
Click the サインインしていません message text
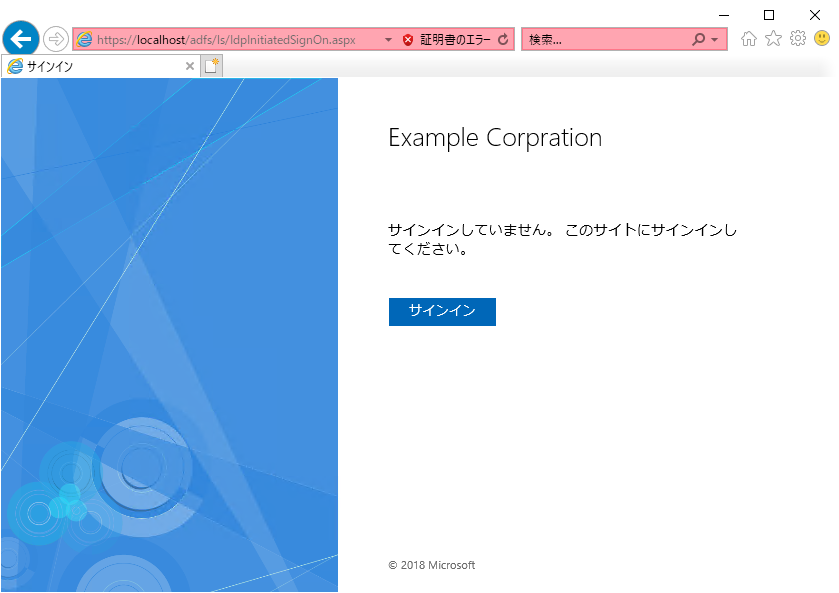562,239
